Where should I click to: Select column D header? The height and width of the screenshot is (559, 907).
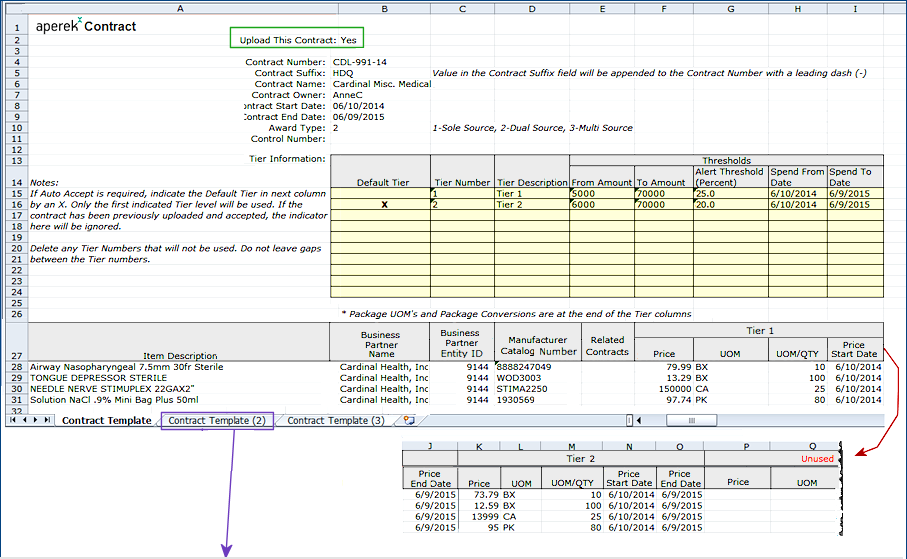(531, 8)
